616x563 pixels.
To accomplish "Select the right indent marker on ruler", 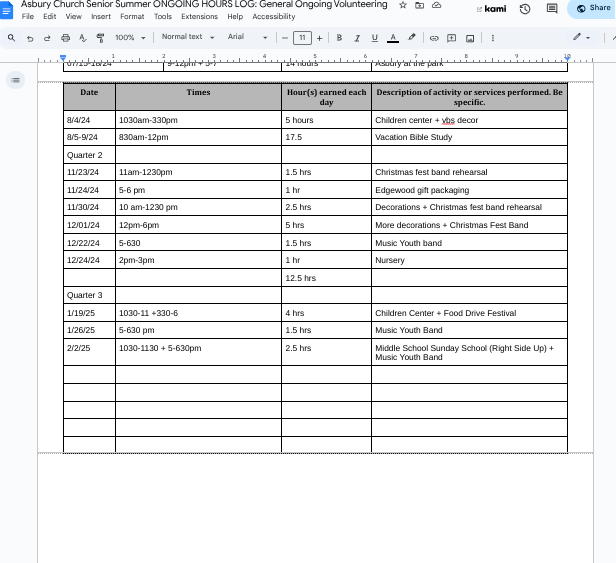I will [567, 58].
